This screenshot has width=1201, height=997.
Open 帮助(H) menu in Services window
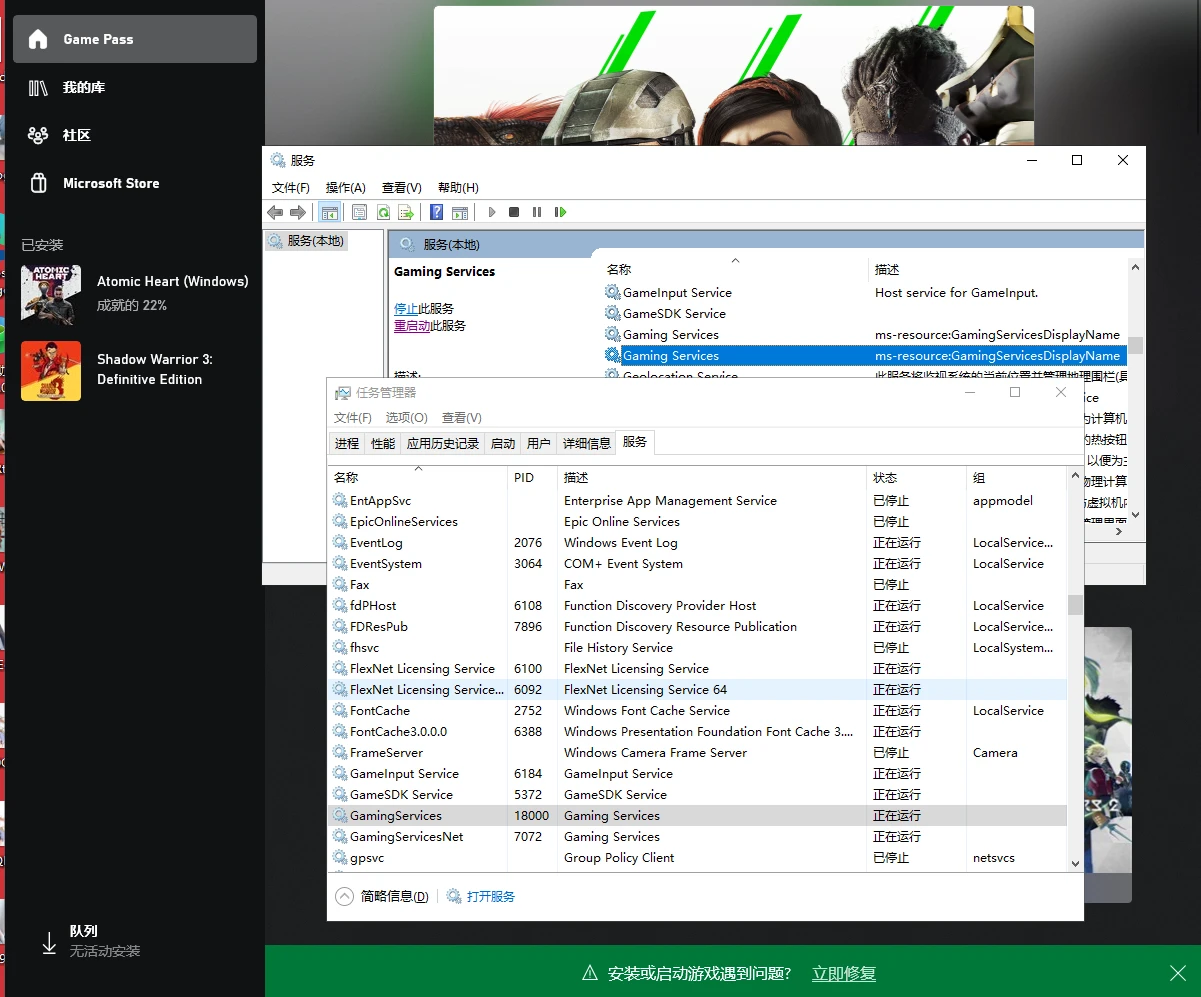tap(458, 187)
